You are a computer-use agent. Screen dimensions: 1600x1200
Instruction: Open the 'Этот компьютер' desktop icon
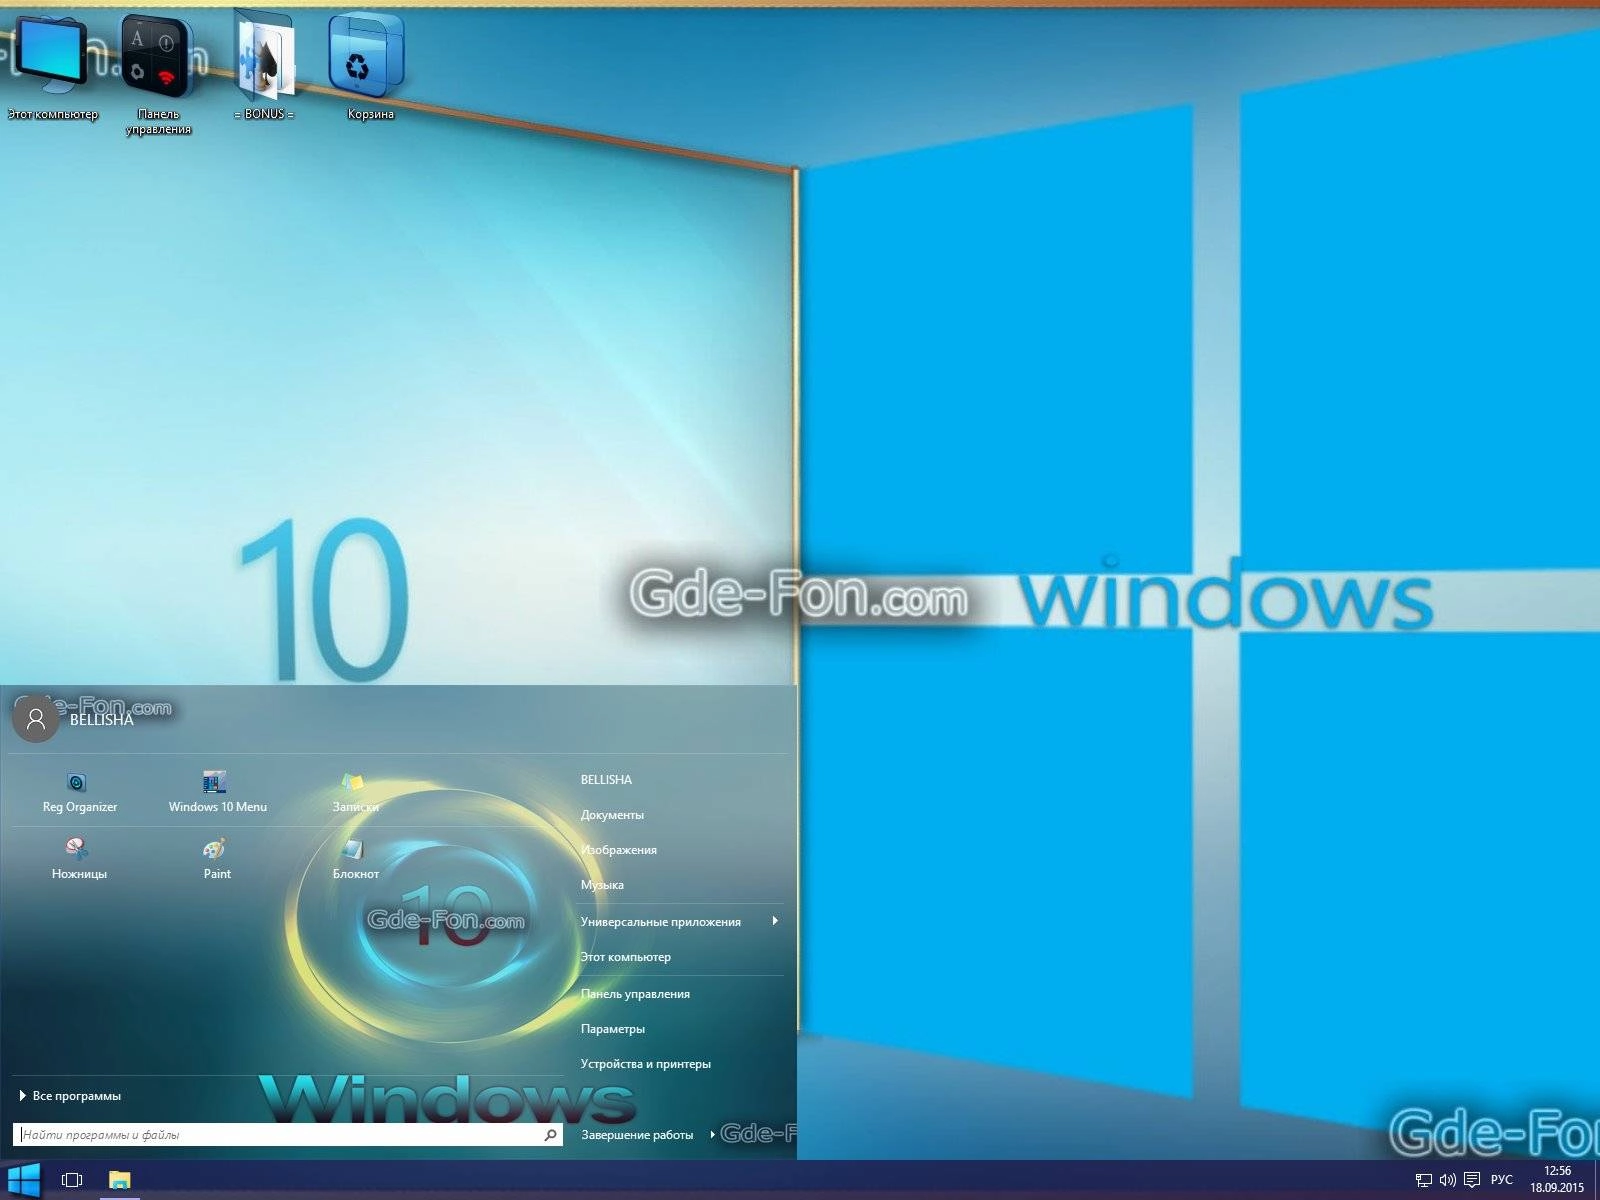point(52,66)
